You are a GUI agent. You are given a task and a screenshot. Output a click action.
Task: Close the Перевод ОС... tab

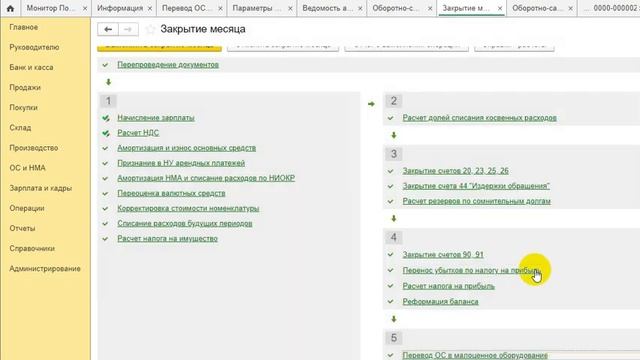220,8
